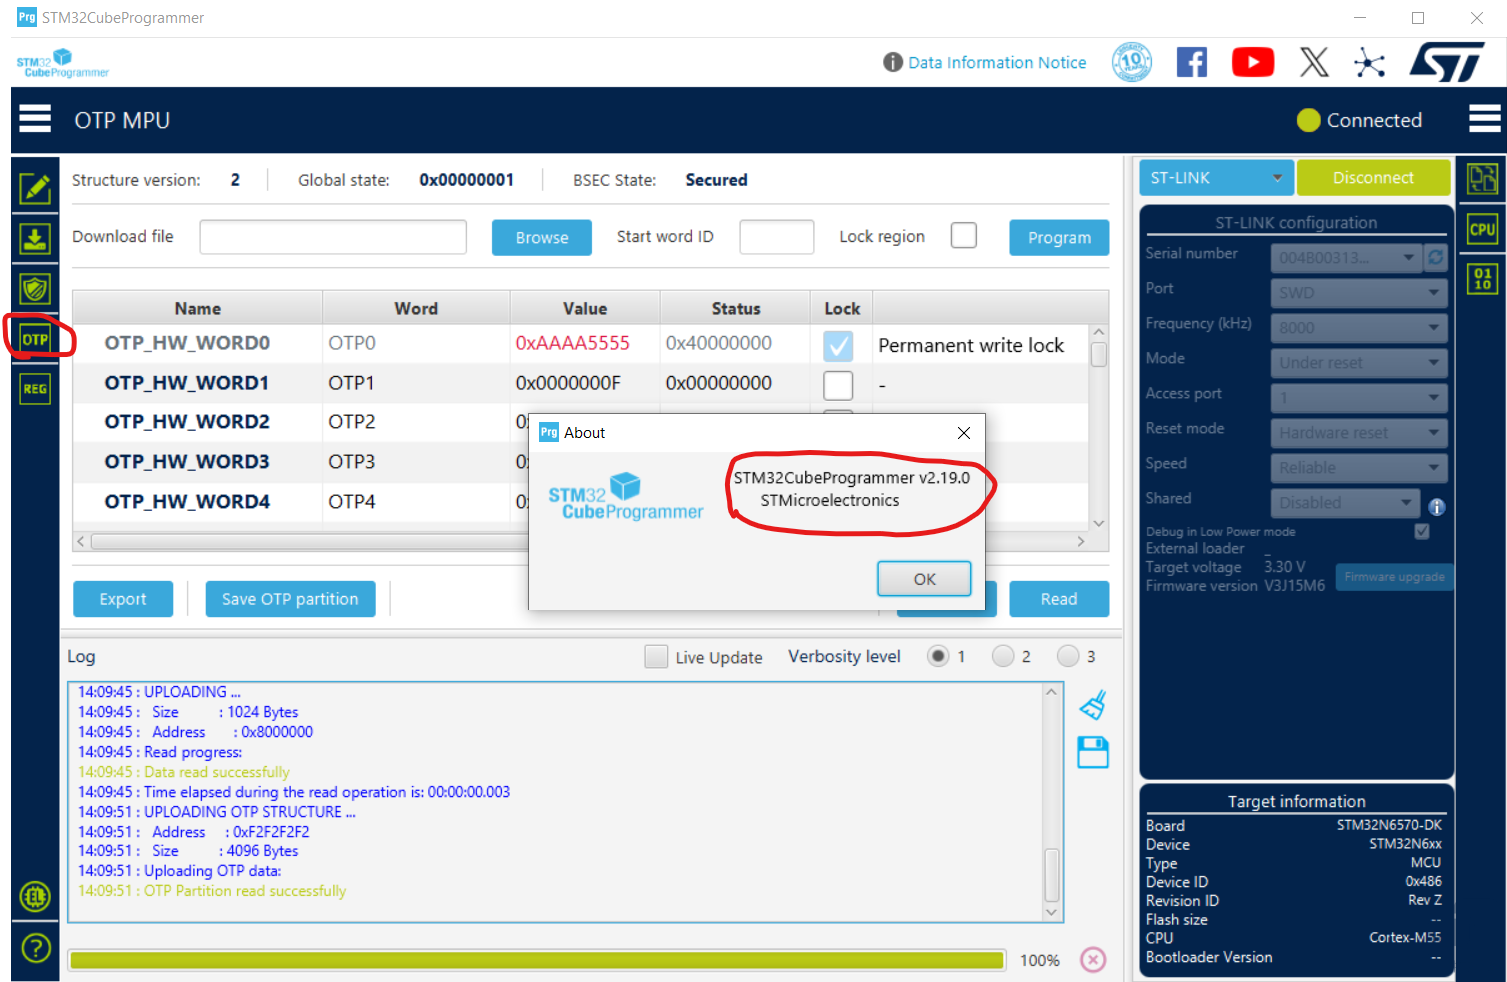Viewport: 1507px width, 982px height.
Task: Click the Firmware upgrade button
Action: pos(1394,577)
